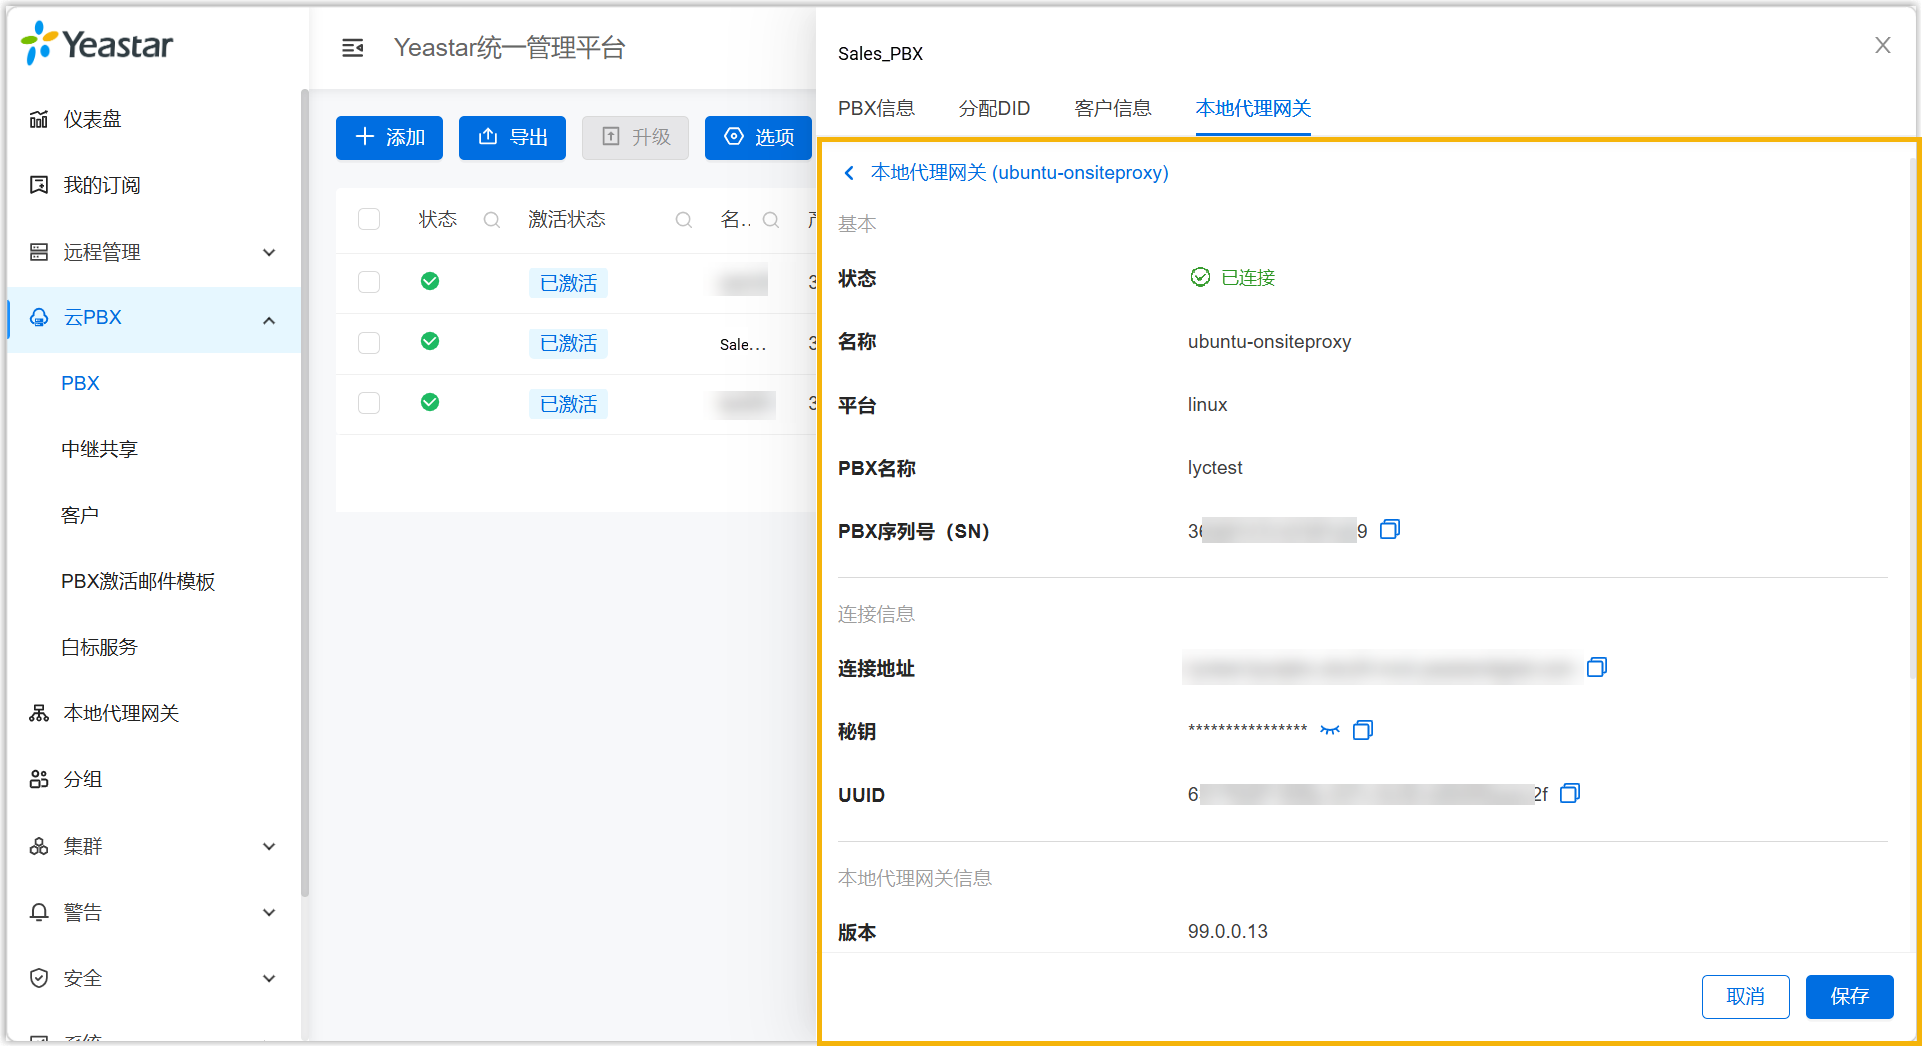This screenshot has width=1922, height=1047.
Task: Click the search icon beside 状态 column
Action: [x=491, y=220]
